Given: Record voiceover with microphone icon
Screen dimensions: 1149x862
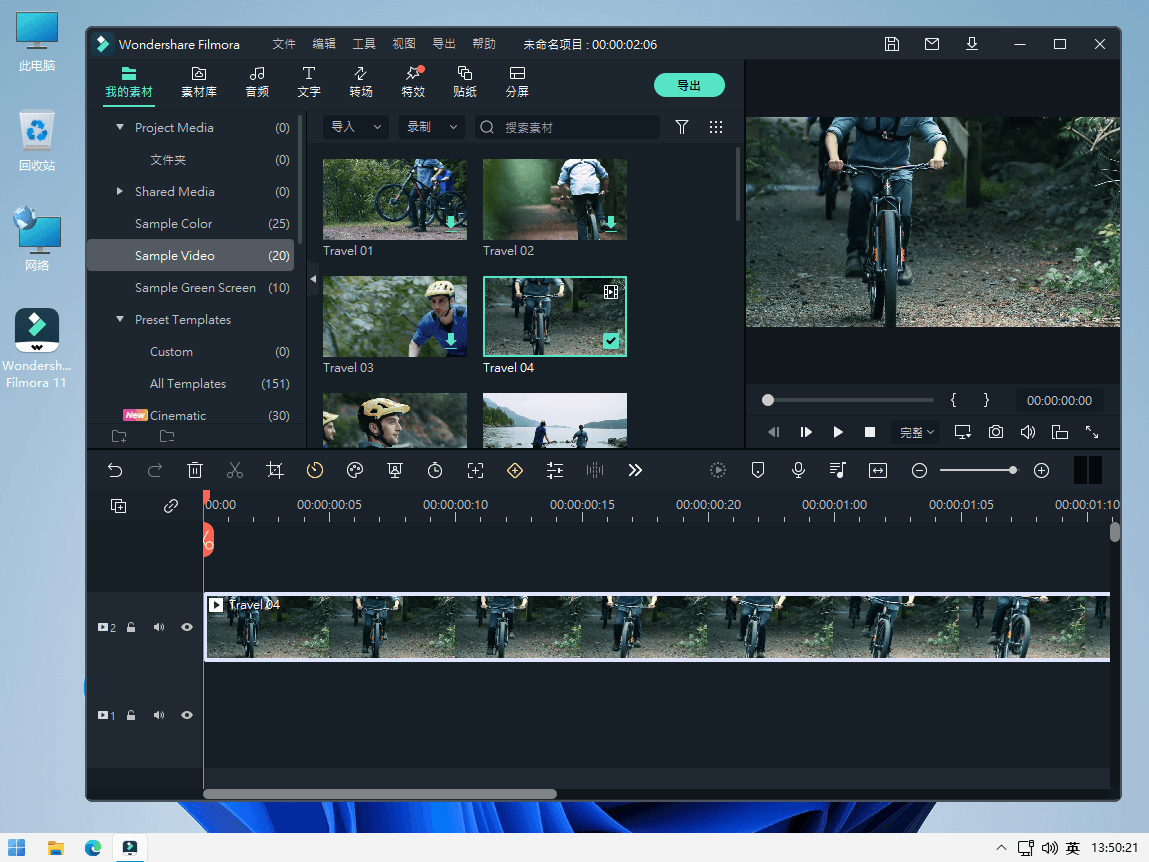Looking at the screenshot, I should (x=798, y=471).
